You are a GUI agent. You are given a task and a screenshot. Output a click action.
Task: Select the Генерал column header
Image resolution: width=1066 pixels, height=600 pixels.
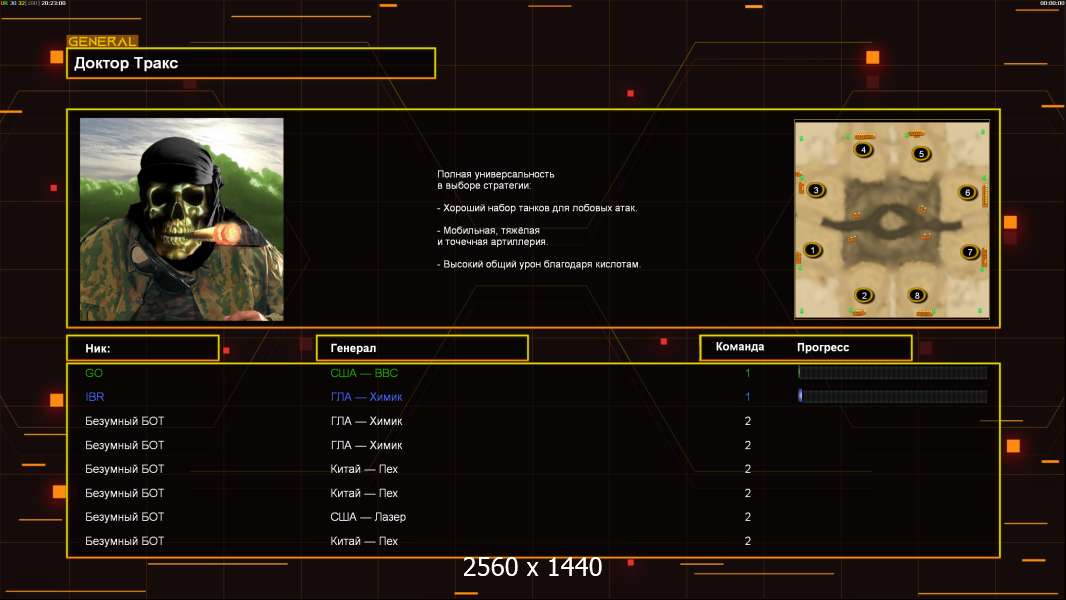(421, 348)
